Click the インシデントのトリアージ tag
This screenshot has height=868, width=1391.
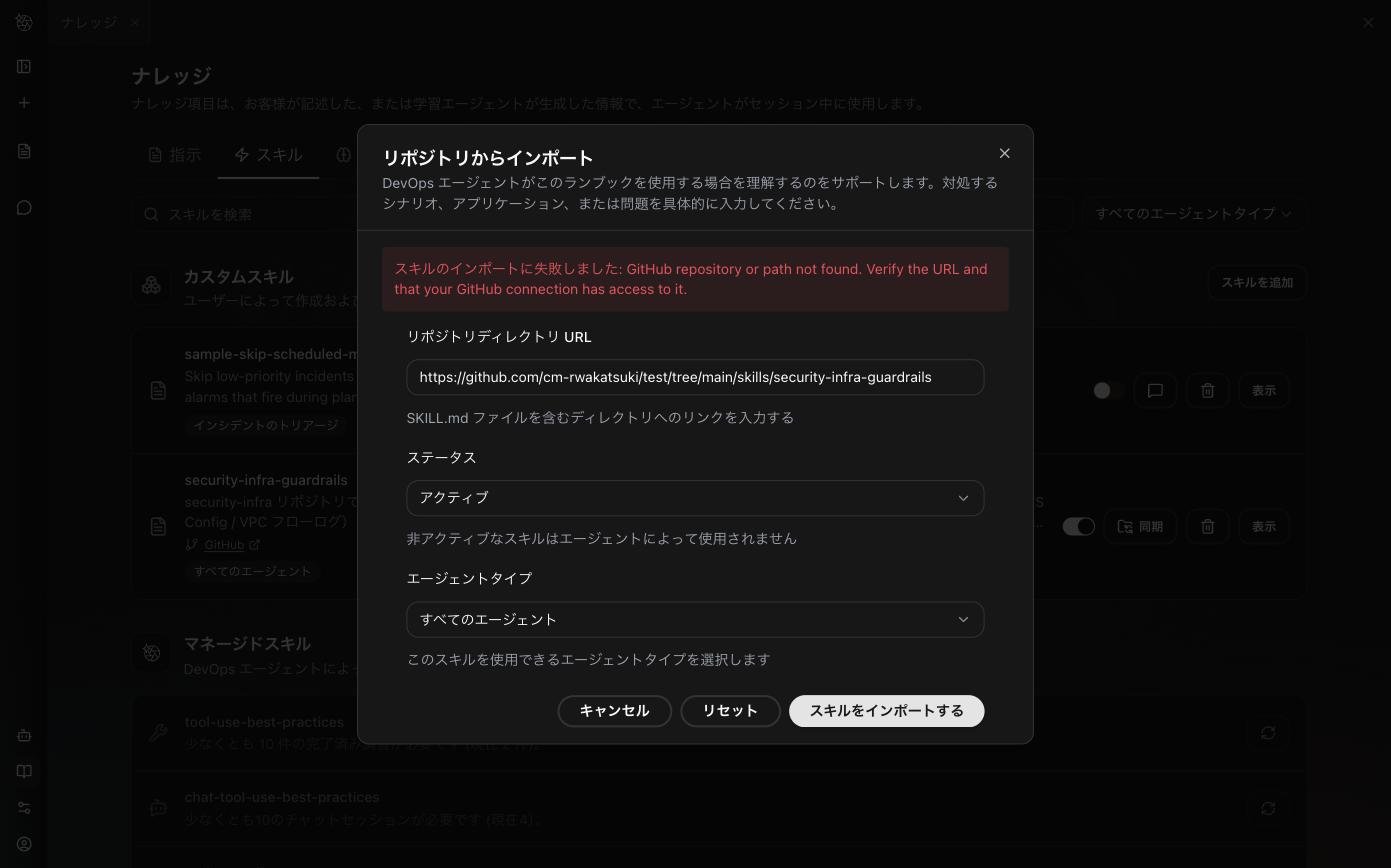(x=266, y=425)
